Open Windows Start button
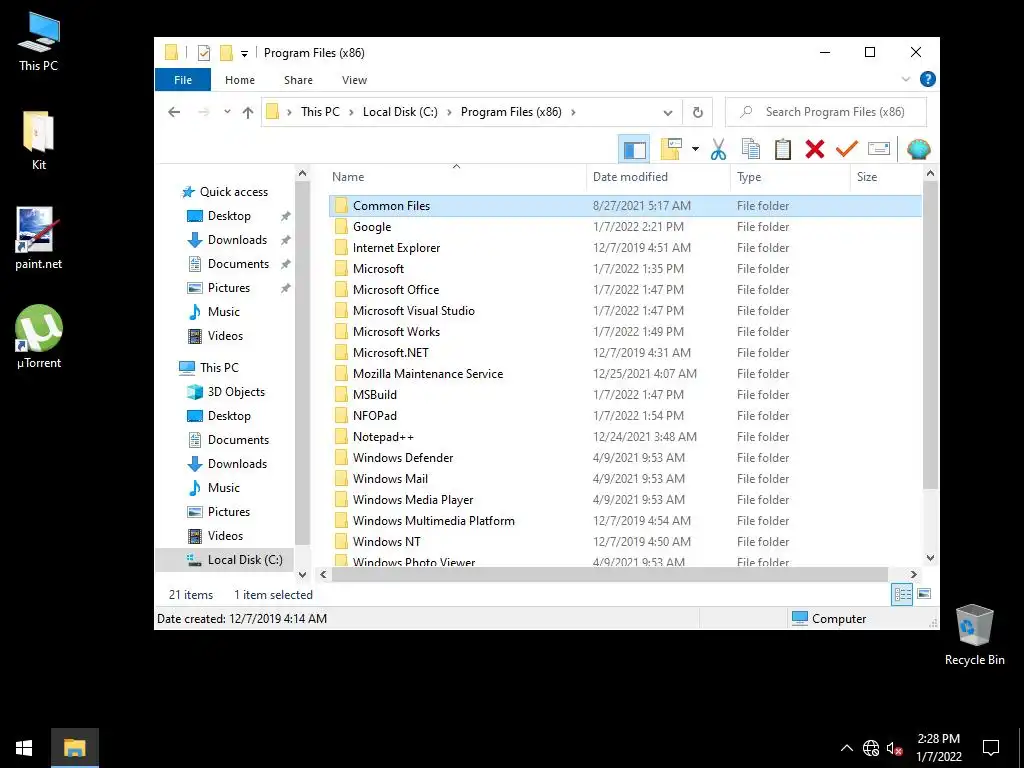 [24, 748]
